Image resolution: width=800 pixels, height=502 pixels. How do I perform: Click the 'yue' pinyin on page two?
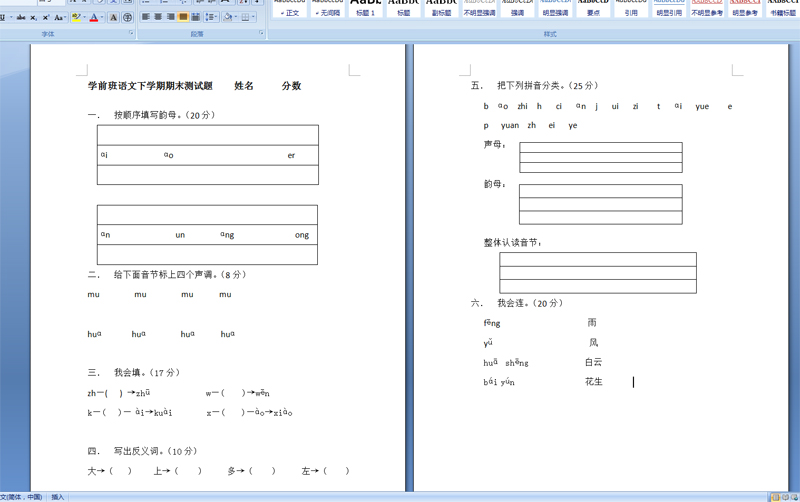[702, 107]
